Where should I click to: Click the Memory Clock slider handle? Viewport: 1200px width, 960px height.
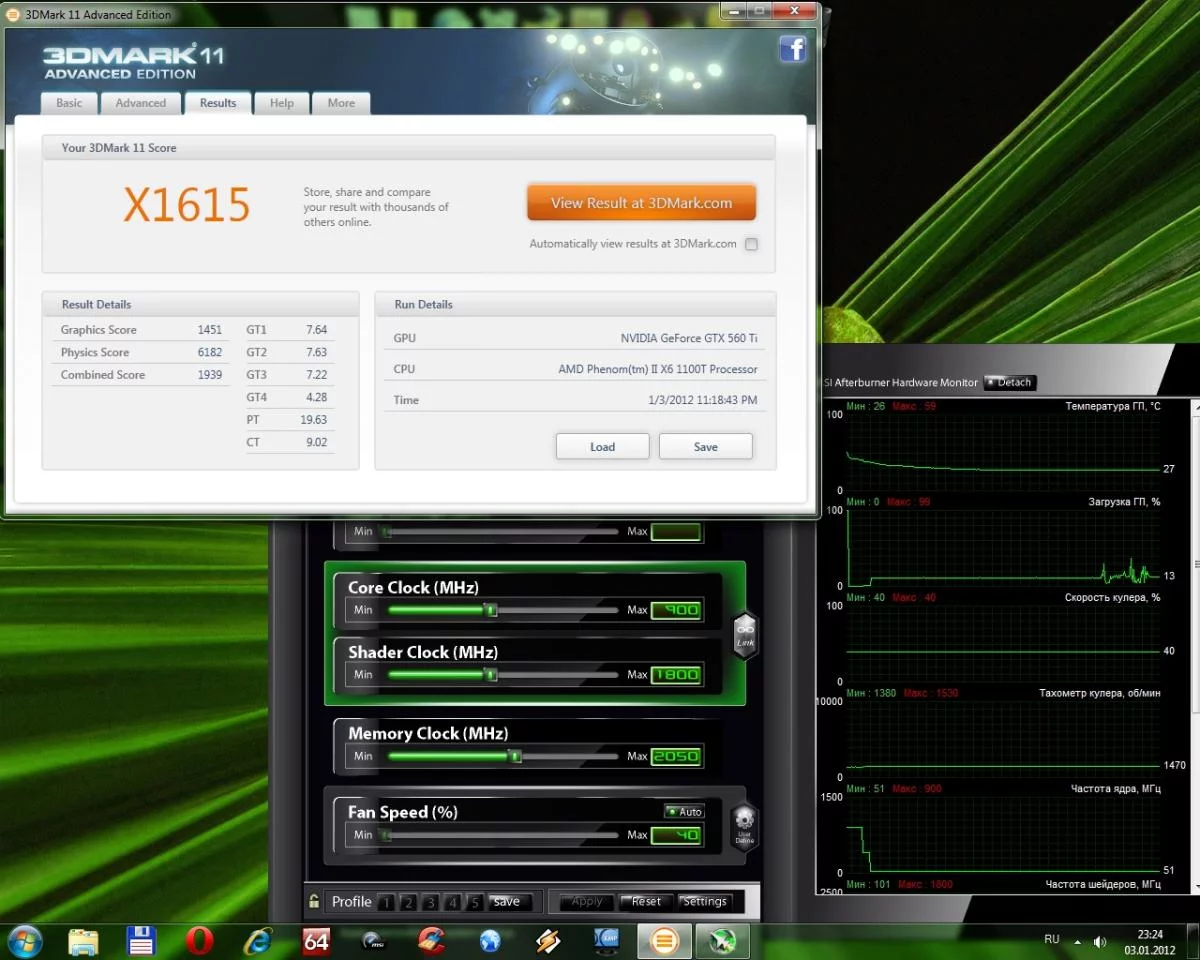(515, 757)
